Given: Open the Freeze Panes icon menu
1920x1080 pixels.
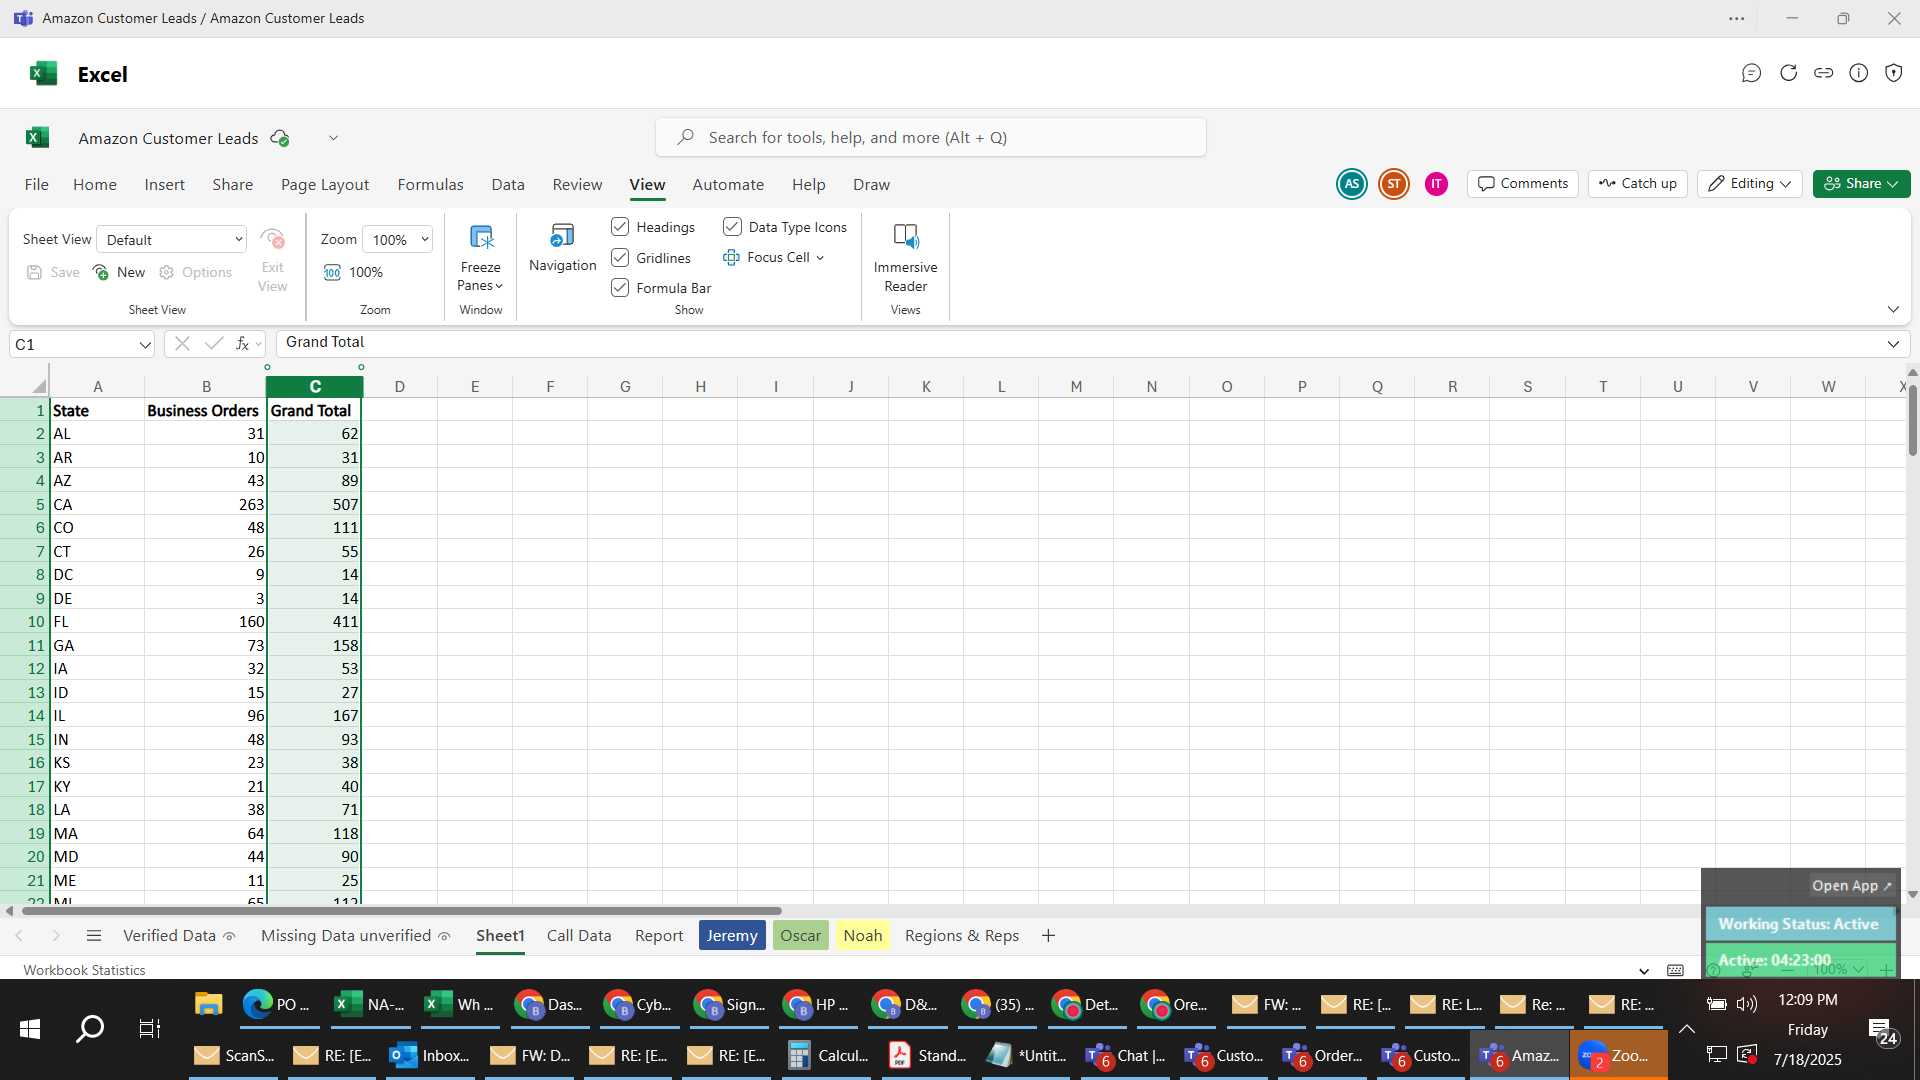Looking at the screenshot, I should pyautogui.click(x=480, y=258).
